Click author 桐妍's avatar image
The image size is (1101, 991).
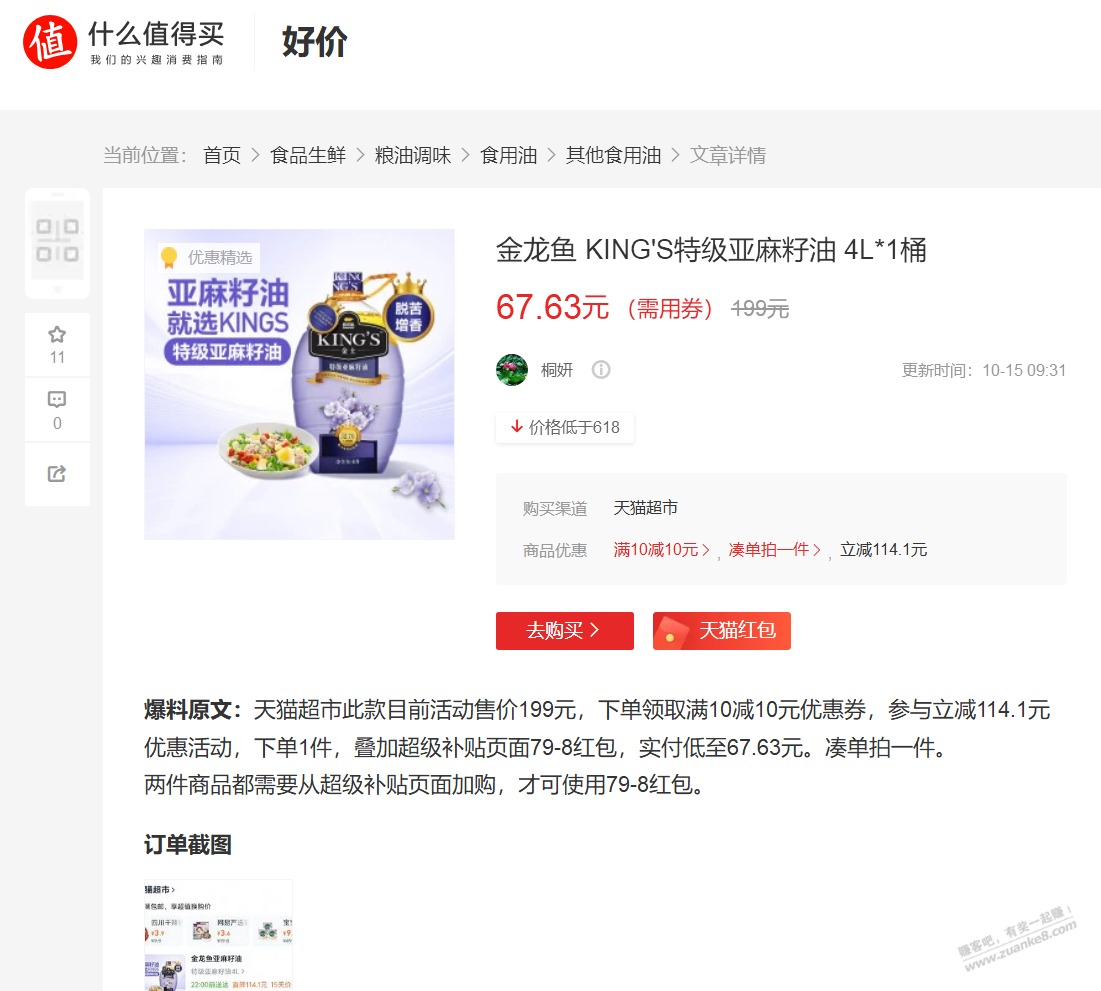coord(512,370)
